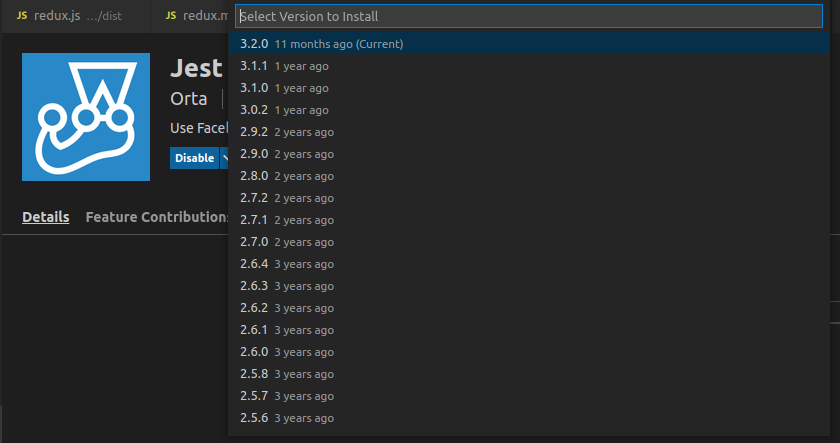
Task: Pick version 2.5.8 to install
Action: tap(529, 373)
